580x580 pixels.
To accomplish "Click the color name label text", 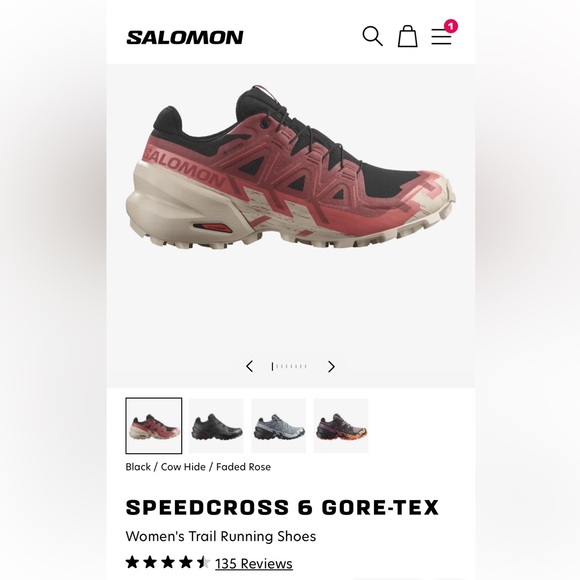I will [198, 467].
